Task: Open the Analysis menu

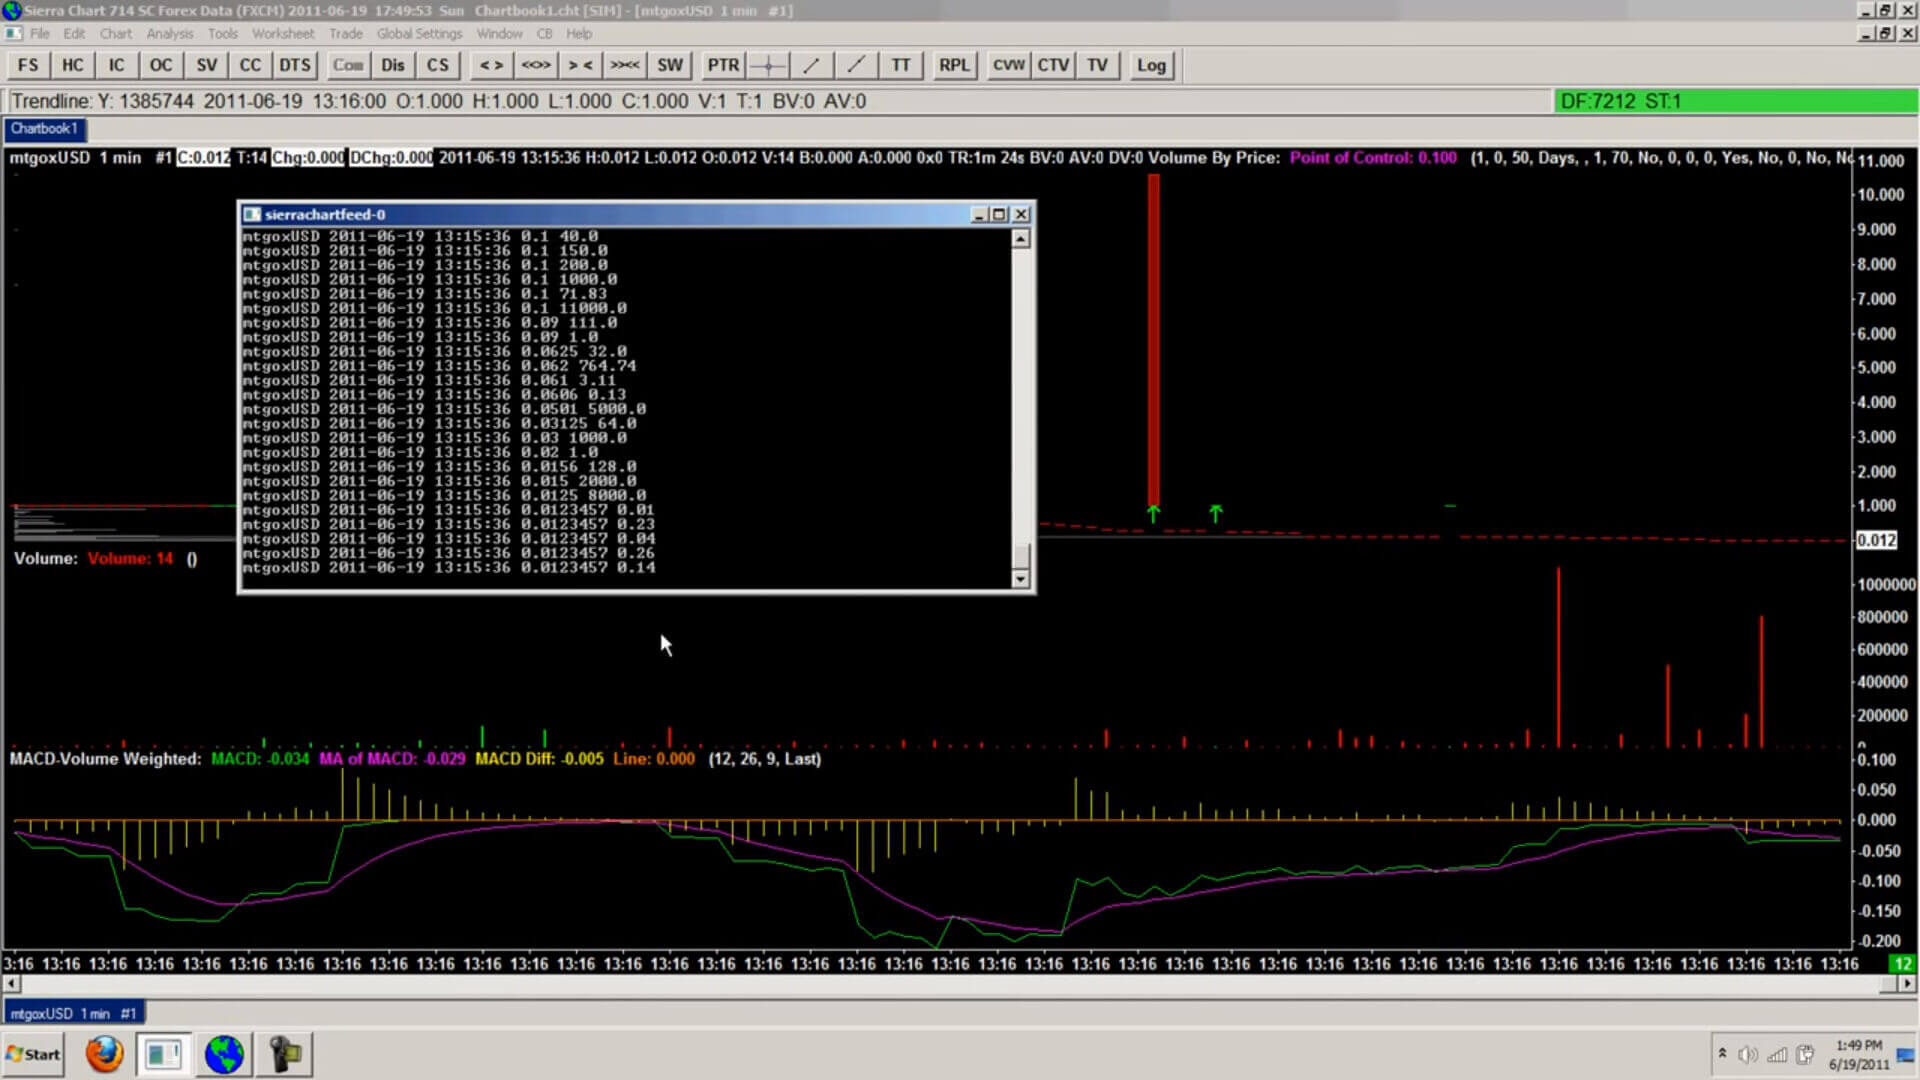Action: click(169, 33)
